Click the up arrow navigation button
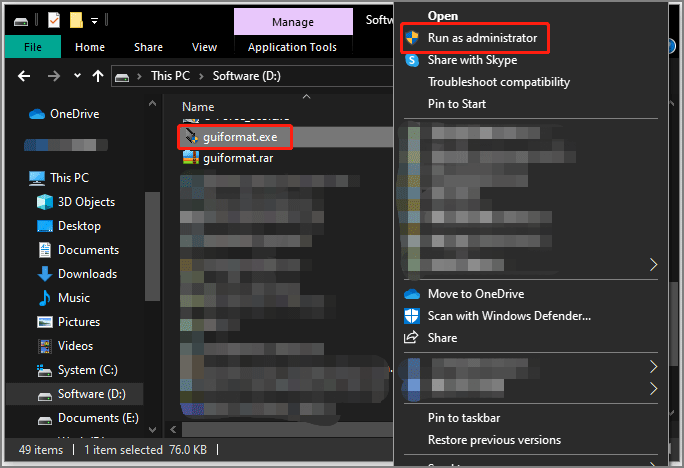This screenshot has height=468, width=684. click(x=98, y=76)
